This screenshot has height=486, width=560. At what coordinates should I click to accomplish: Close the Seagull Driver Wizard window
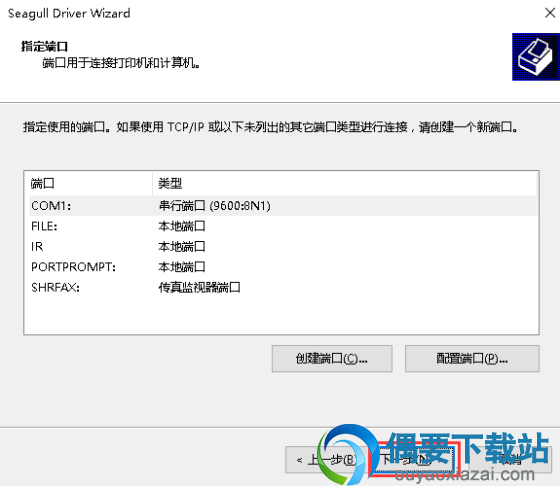point(550,13)
